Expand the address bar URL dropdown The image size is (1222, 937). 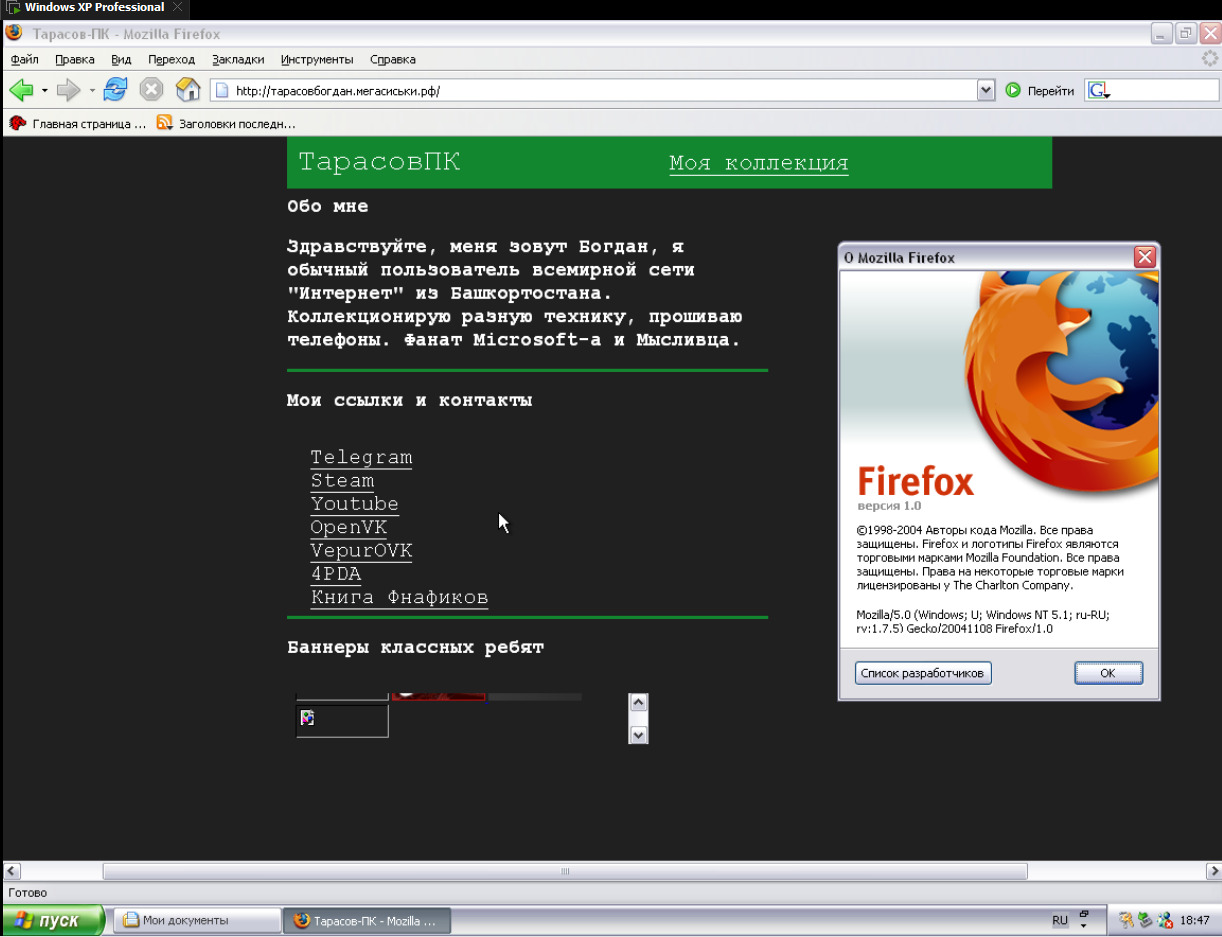986,91
